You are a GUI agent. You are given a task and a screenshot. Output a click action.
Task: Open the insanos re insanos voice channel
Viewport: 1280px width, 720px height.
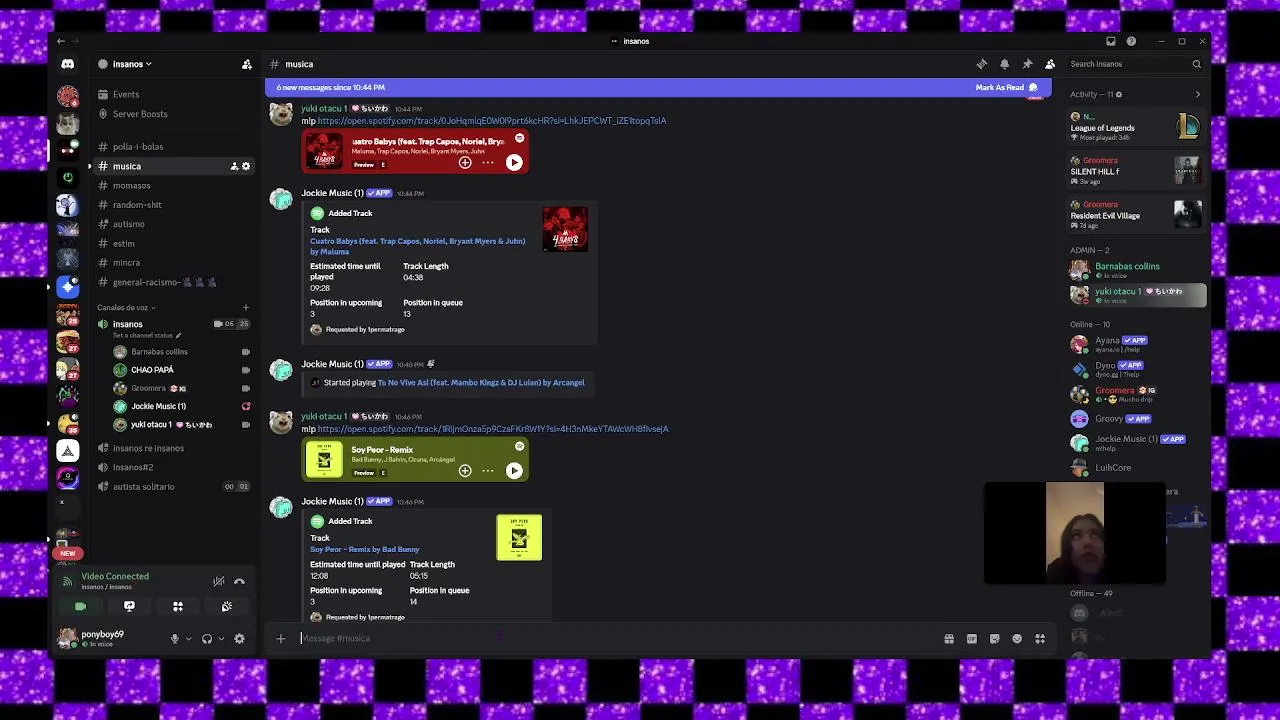[x=148, y=448]
